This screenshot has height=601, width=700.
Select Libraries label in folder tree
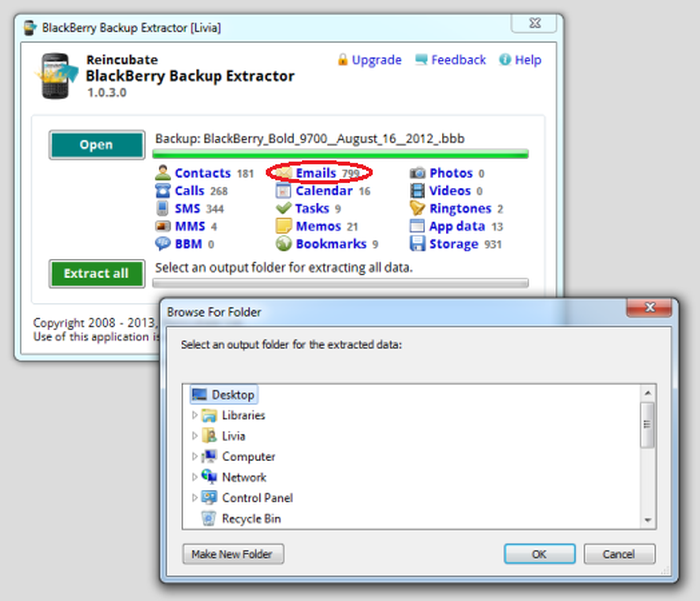(243, 415)
